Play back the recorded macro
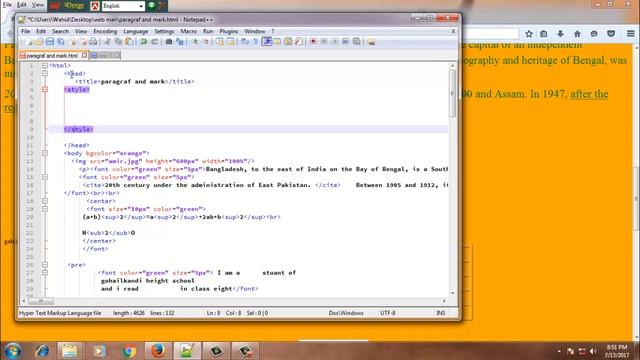 [334, 42]
